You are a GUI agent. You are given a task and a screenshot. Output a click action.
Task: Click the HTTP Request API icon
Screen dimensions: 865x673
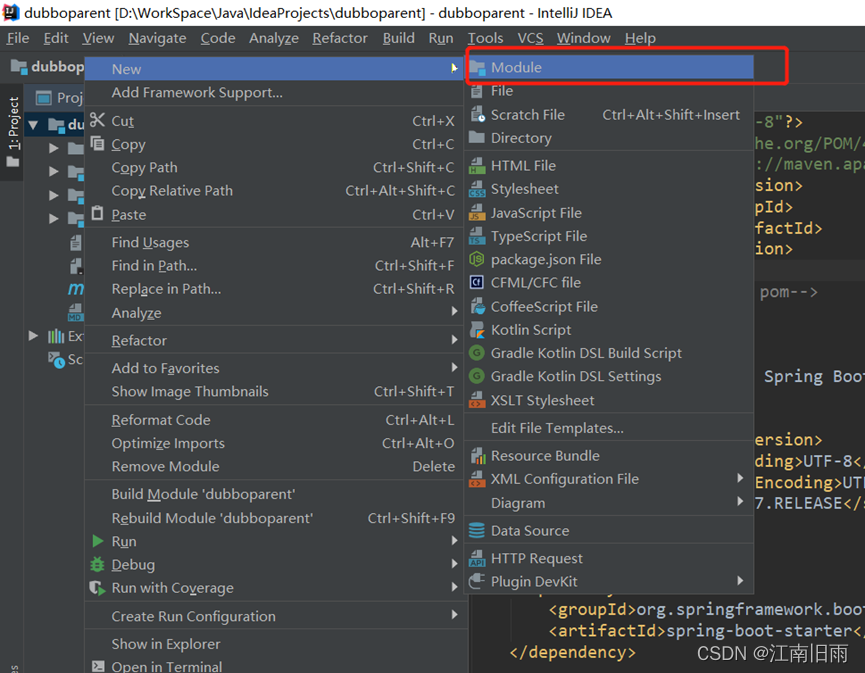pyautogui.click(x=477, y=558)
